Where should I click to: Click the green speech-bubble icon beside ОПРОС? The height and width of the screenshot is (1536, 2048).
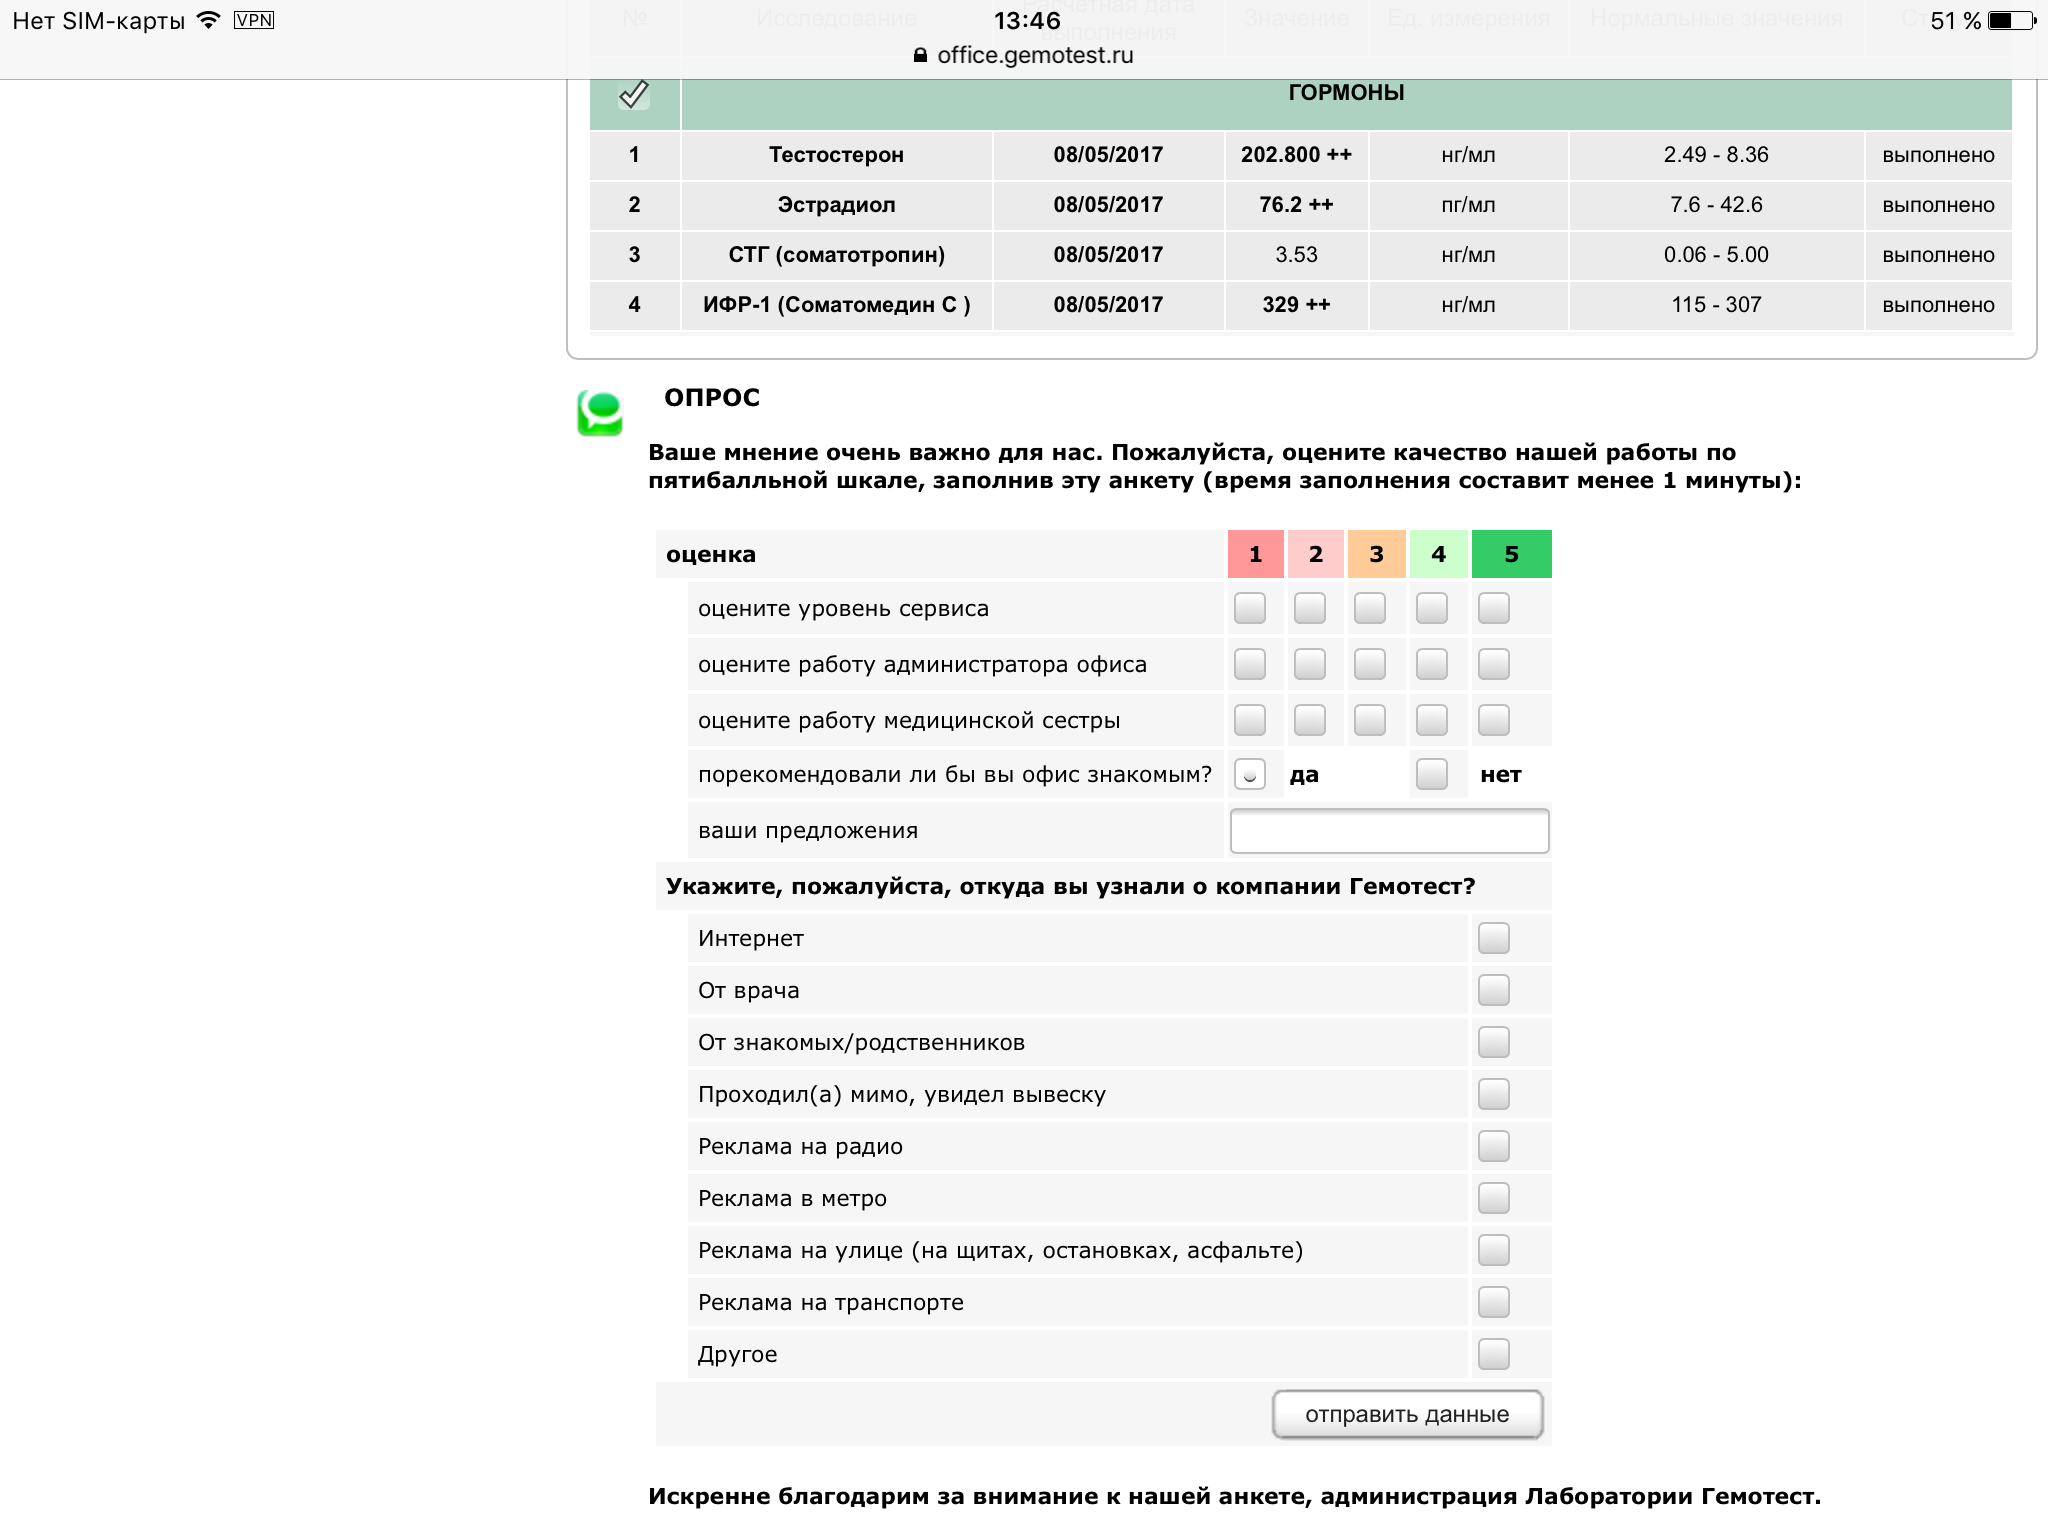(601, 411)
